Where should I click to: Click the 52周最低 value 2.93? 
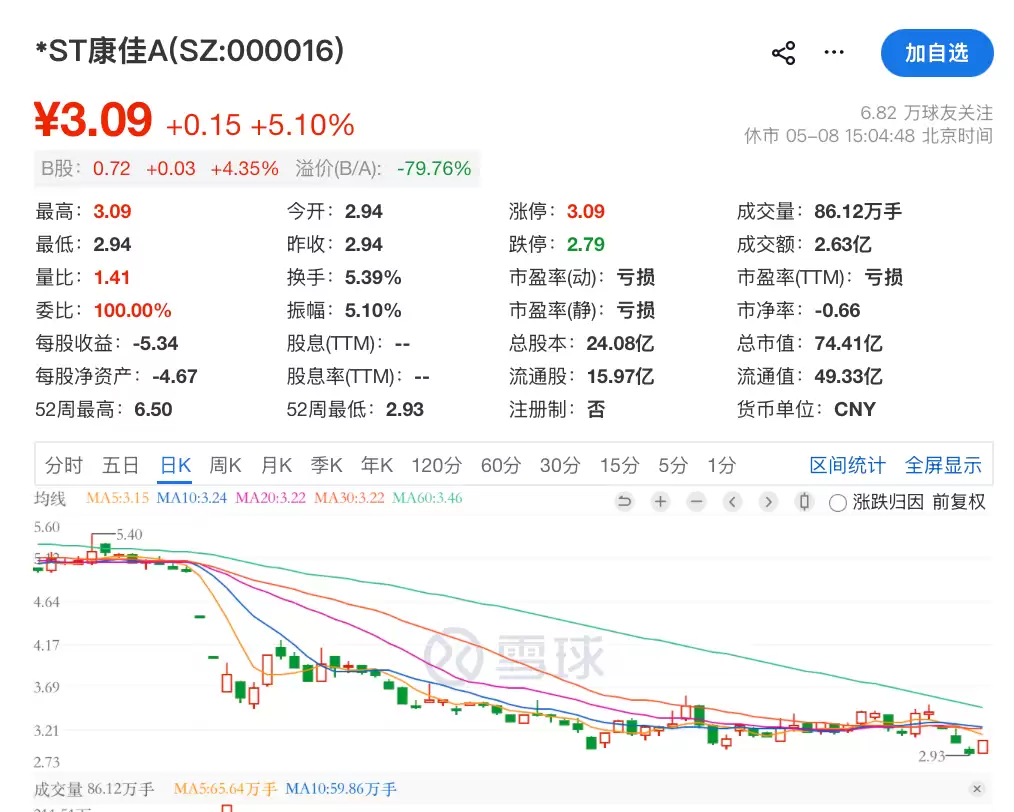point(405,409)
